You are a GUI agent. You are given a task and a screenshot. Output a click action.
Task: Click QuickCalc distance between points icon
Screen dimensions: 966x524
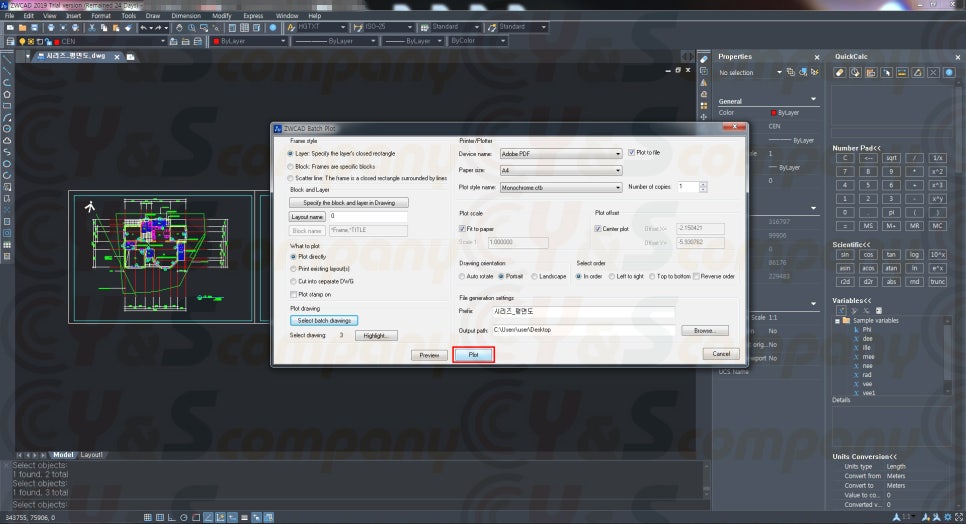902,73
